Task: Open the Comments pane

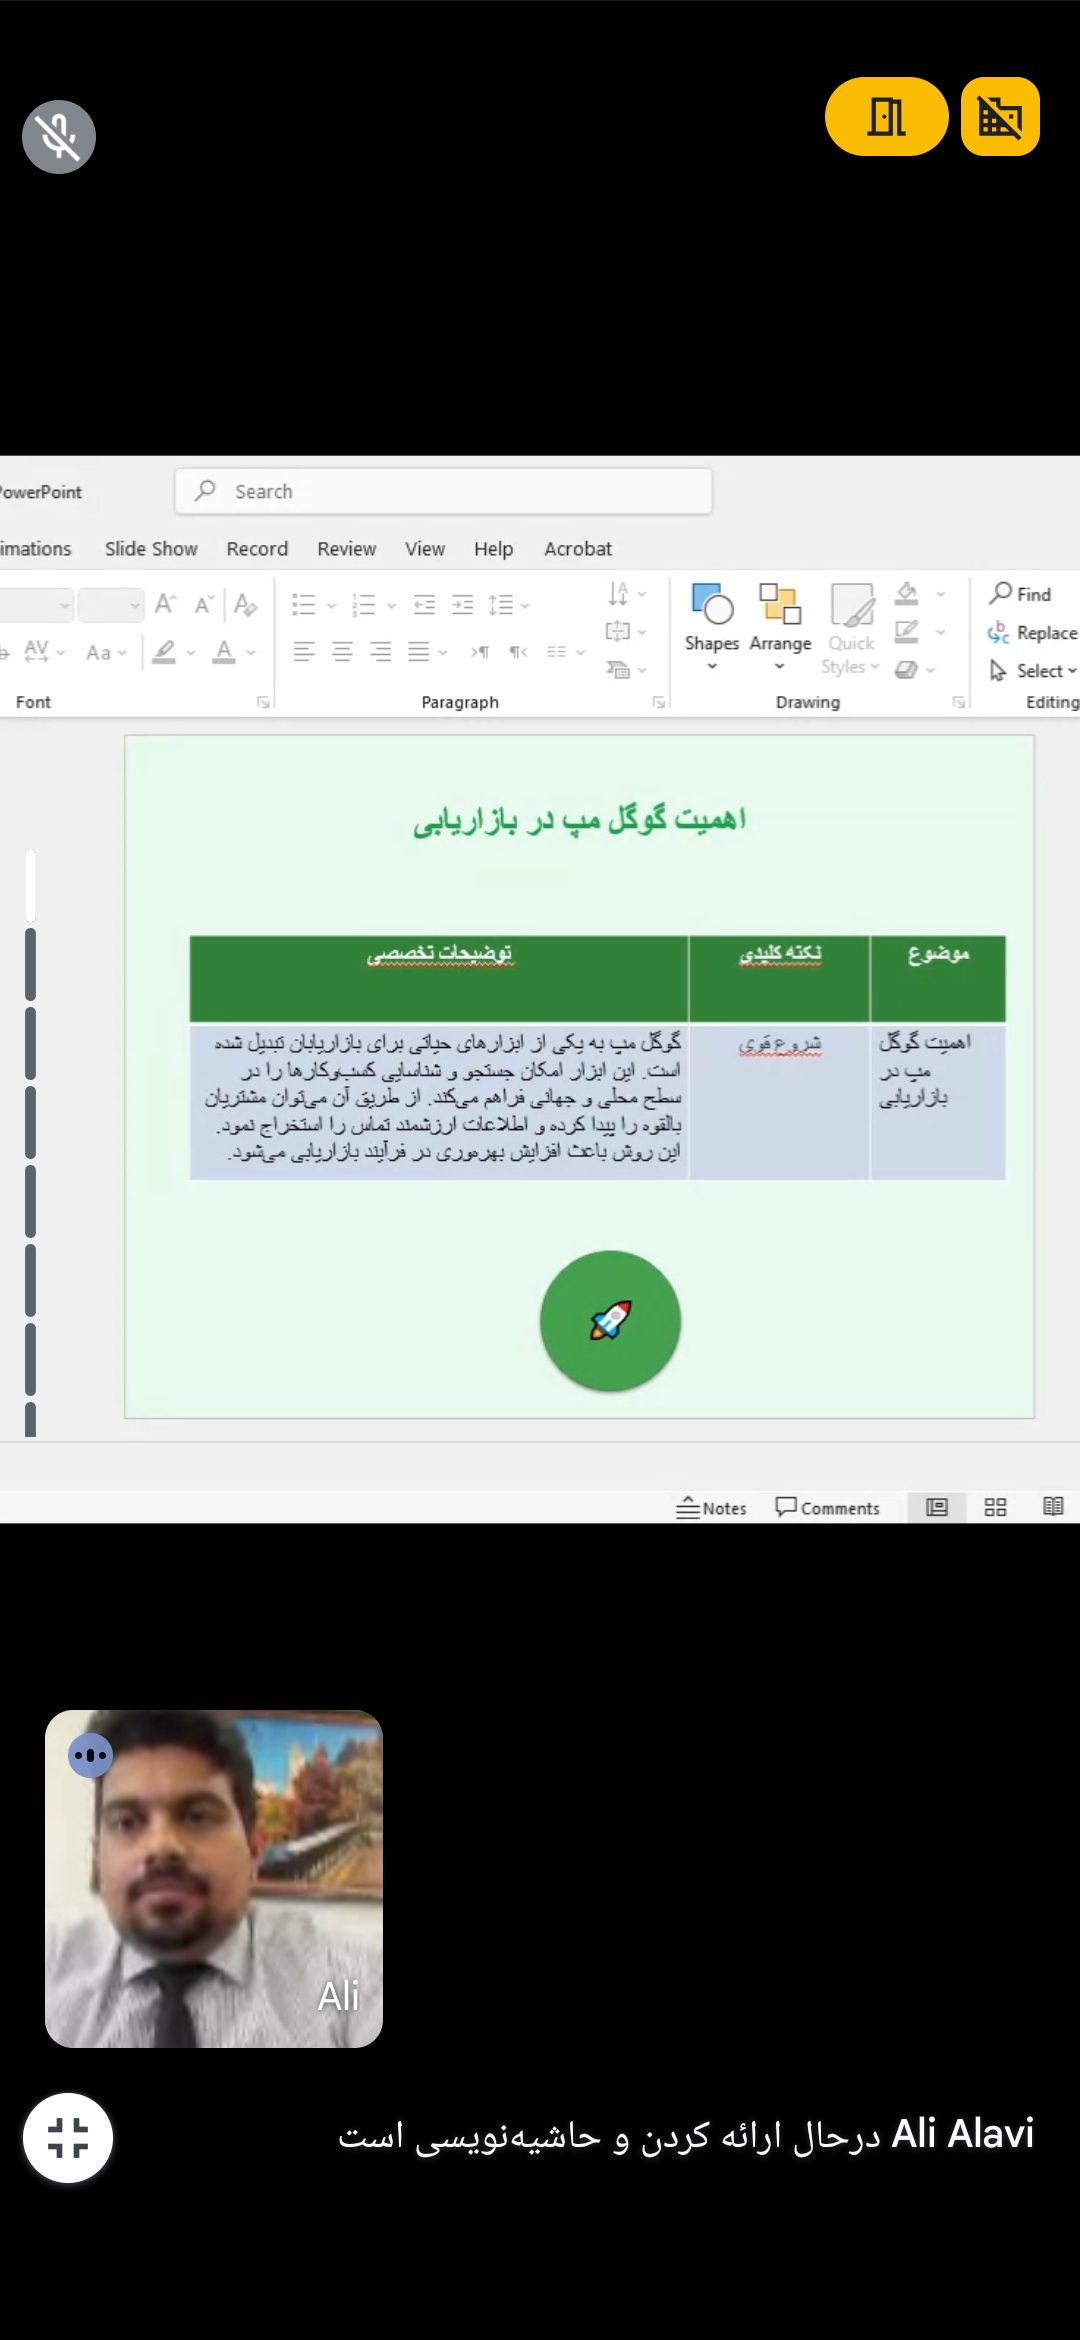Action: [x=827, y=1508]
